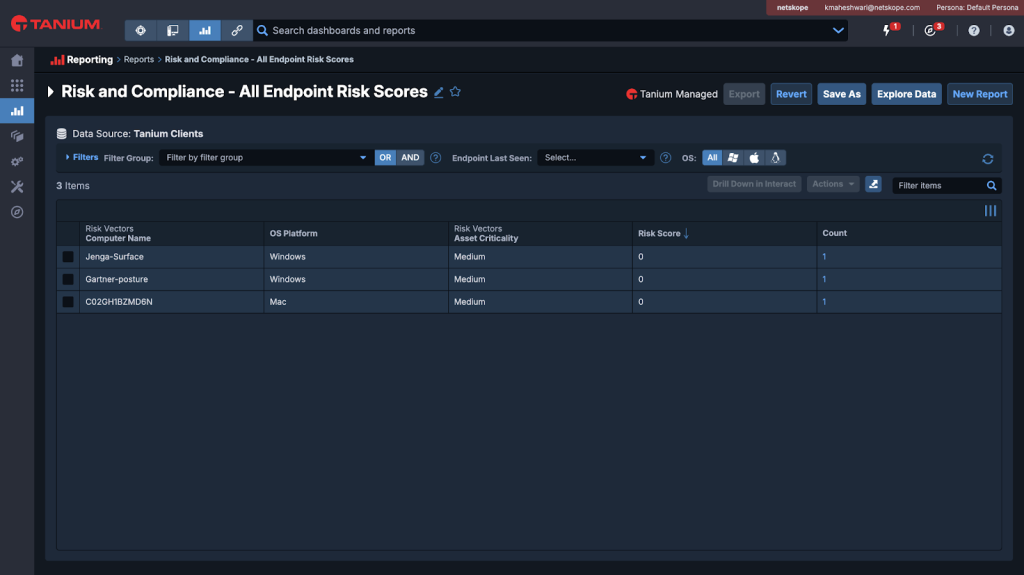
Task: Set OS filter to All
Action: pyautogui.click(x=712, y=157)
